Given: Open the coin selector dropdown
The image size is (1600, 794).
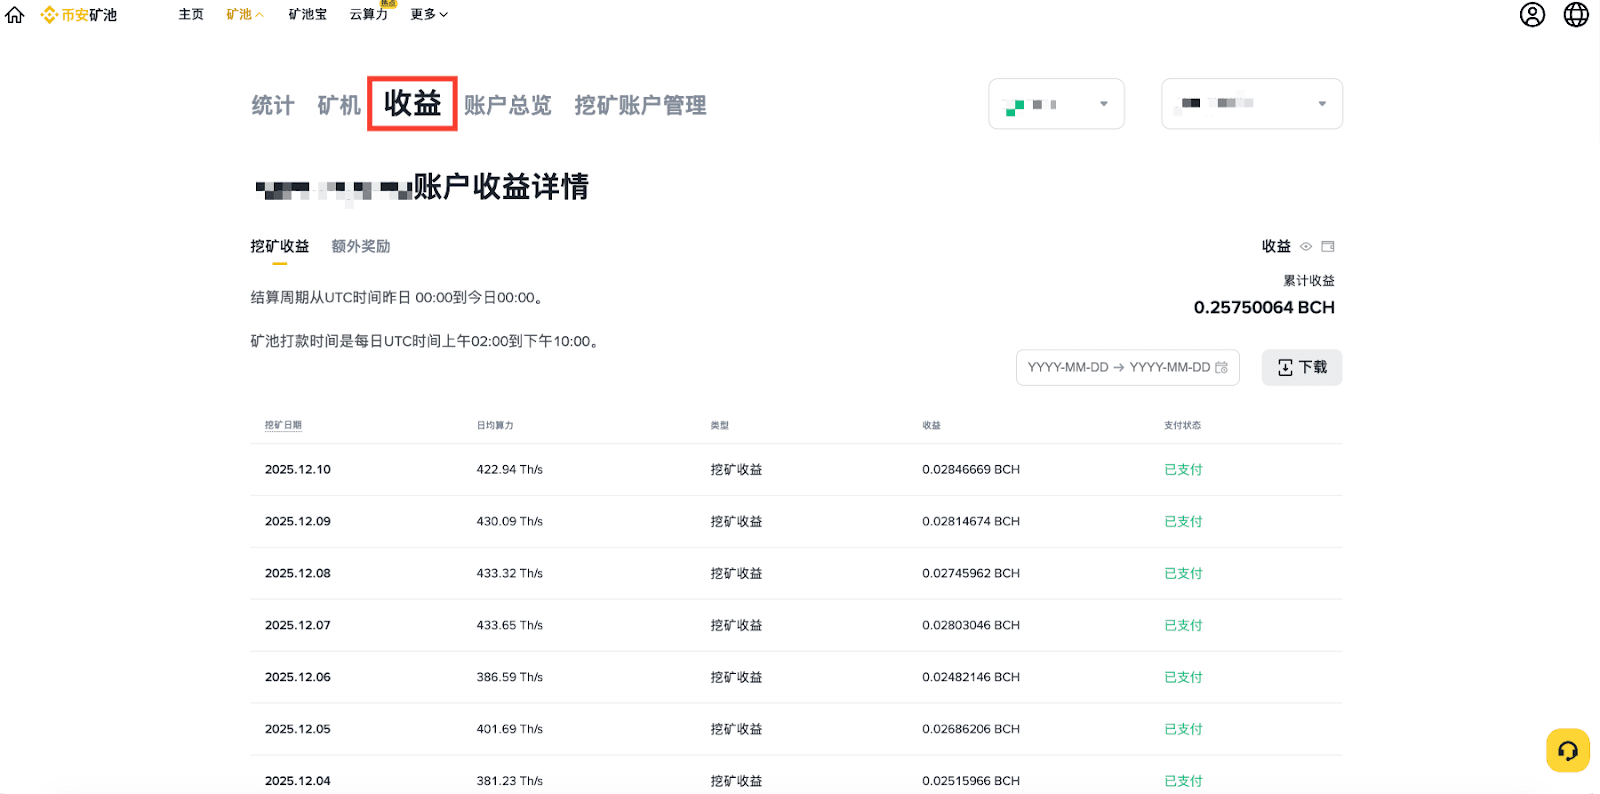Looking at the screenshot, I should click(1056, 104).
